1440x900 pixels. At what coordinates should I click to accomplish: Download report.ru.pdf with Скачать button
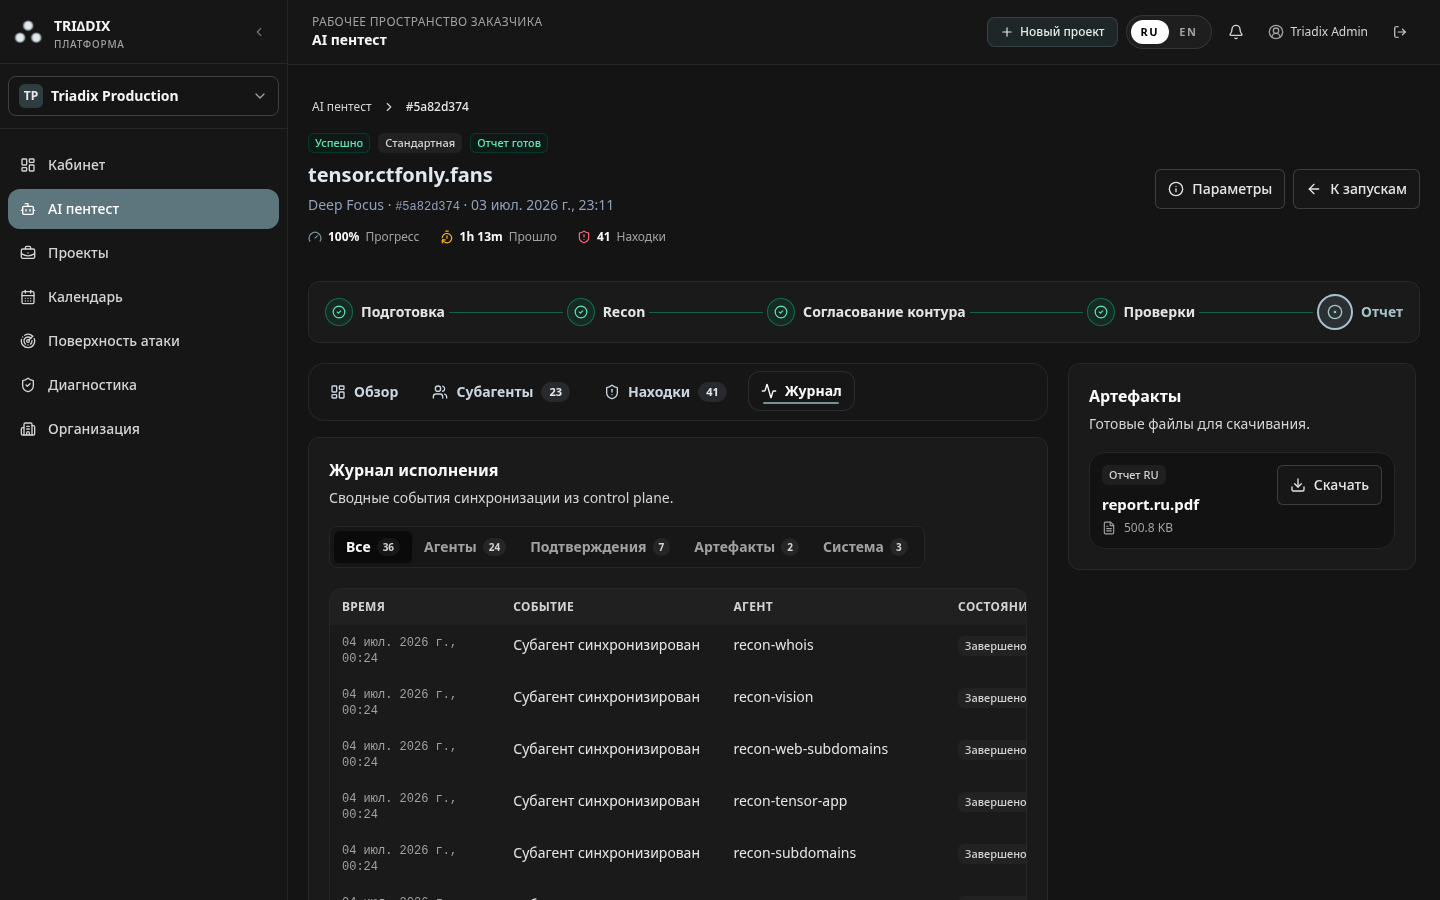tap(1329, 485)
